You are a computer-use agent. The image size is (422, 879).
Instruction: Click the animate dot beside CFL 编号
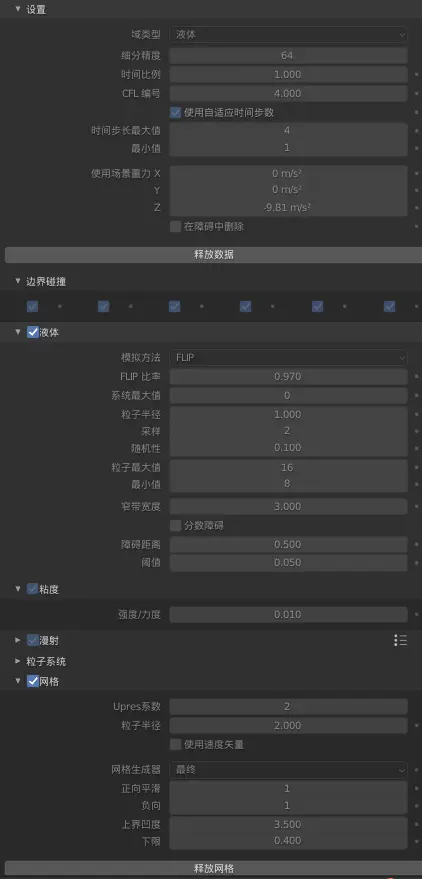coord(416,94)
